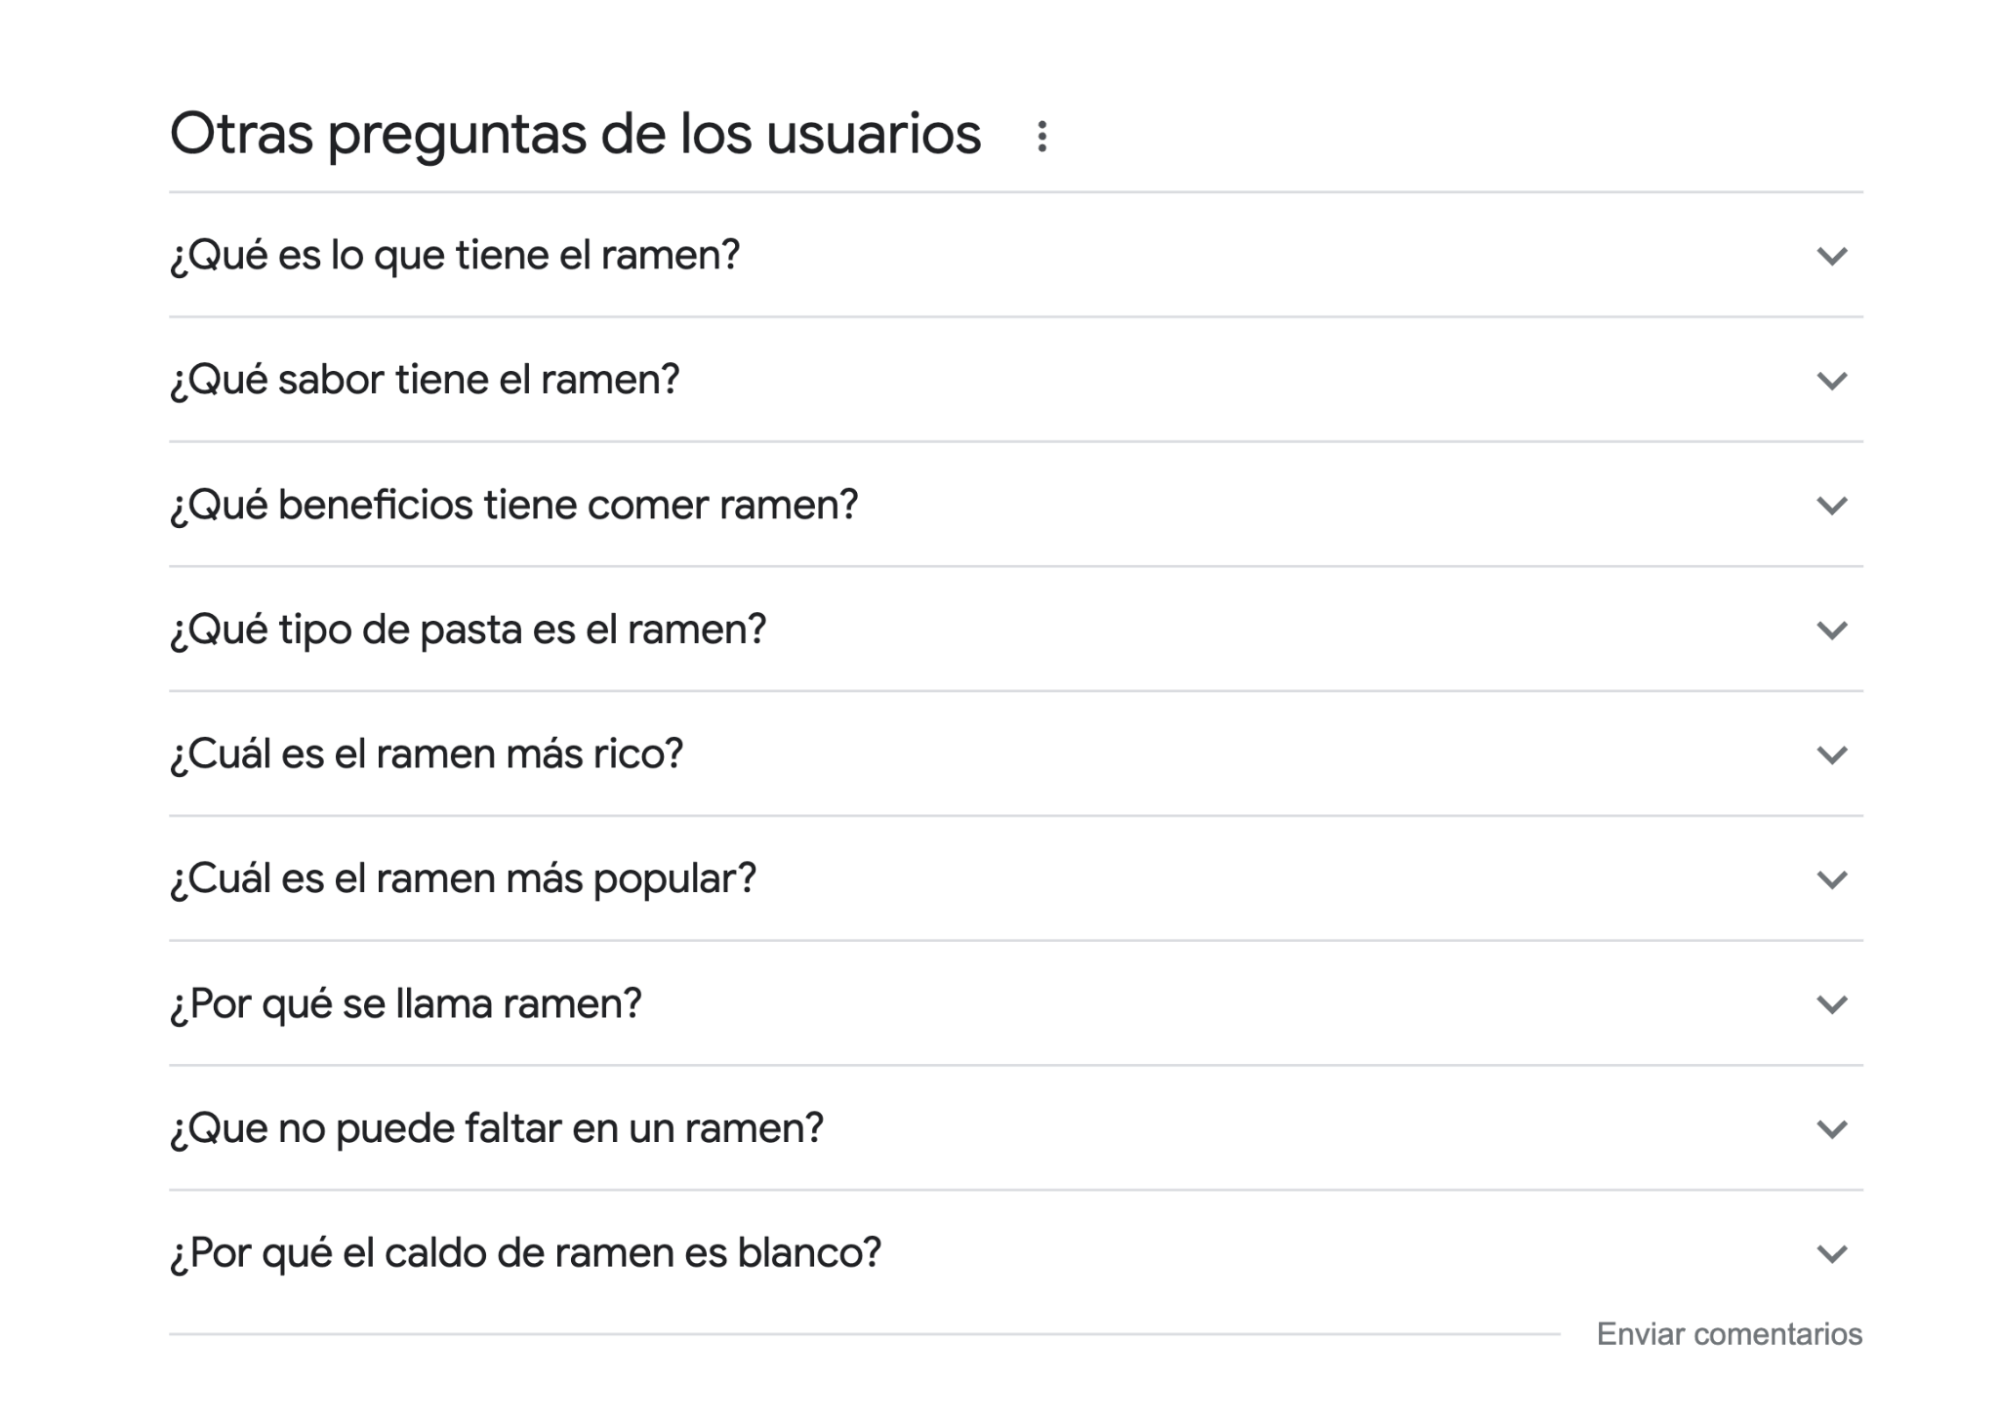1999x1425 pixels.
Task: Open the question '¿Qué tipo de pasta es el ramen?'
Action: pos(468,629)
